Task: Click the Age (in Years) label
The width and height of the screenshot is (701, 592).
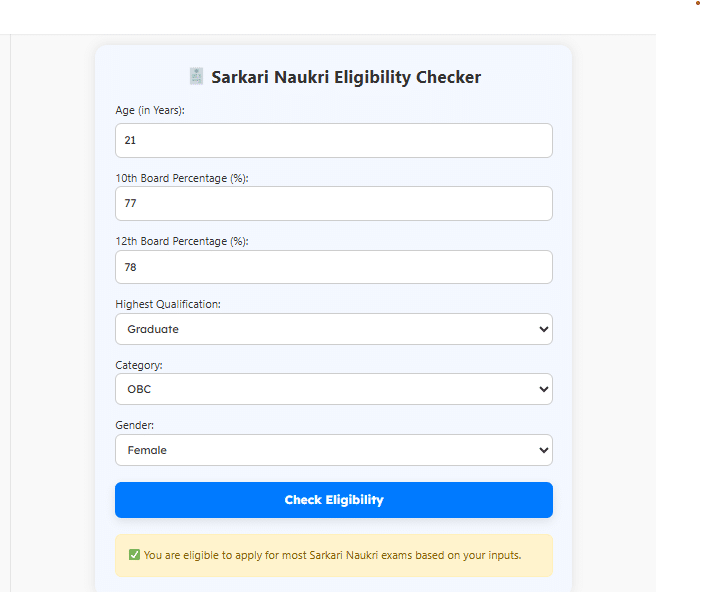Action: point(150,110)
